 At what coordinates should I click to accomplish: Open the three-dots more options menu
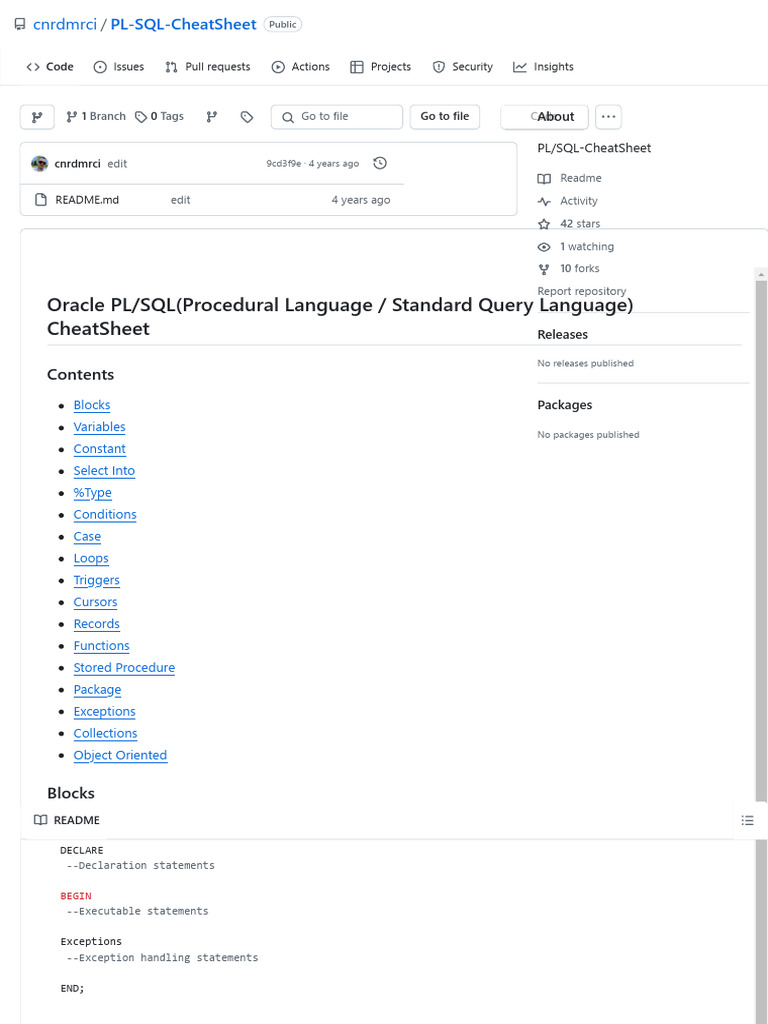[x=608, y=117]
